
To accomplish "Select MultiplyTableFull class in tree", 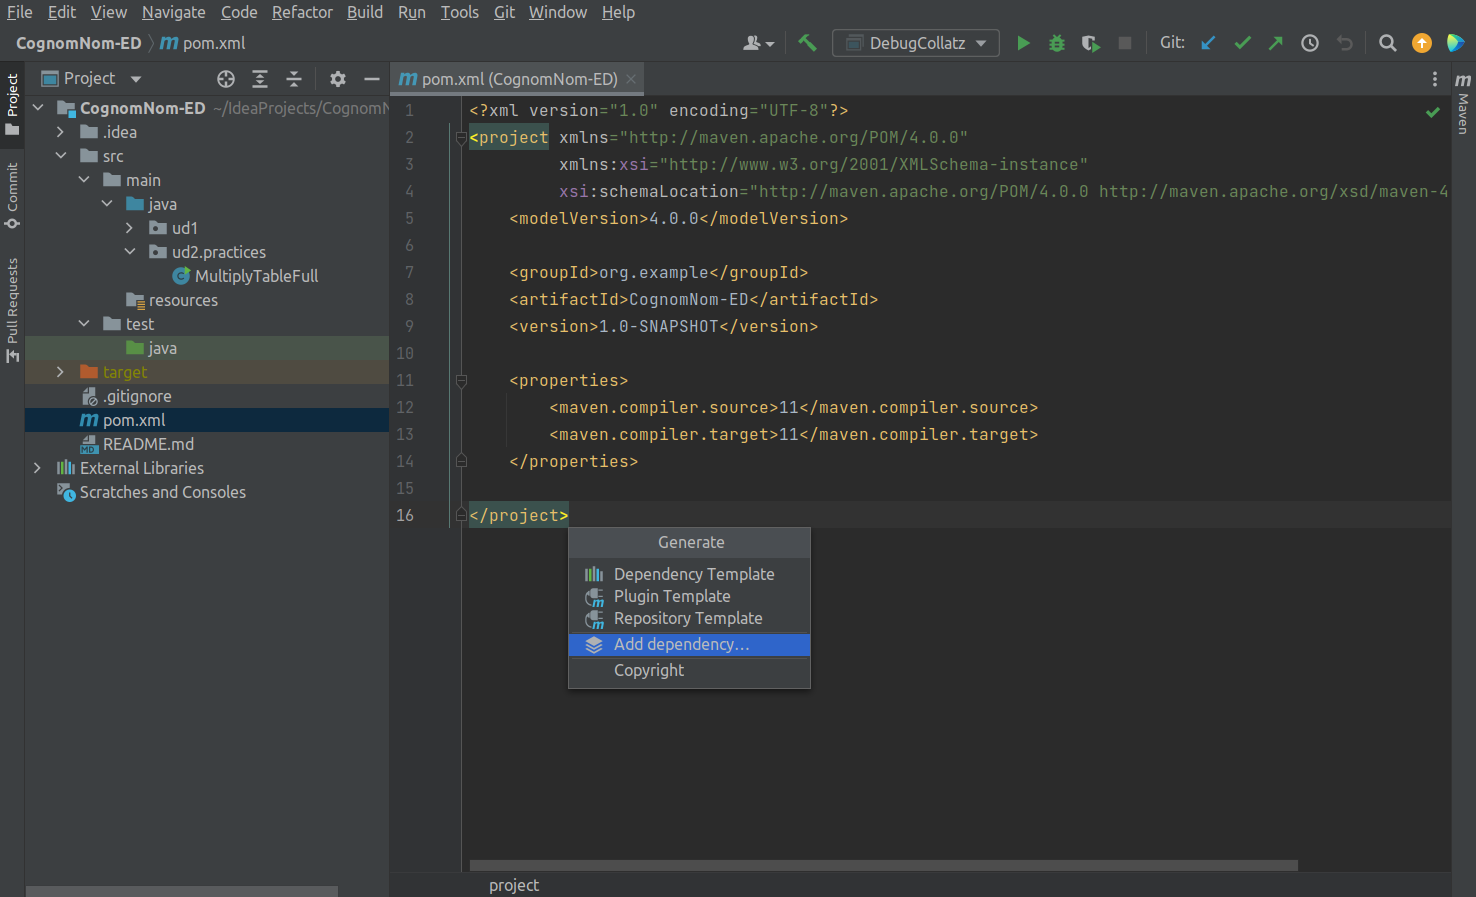I will (256, 275).
